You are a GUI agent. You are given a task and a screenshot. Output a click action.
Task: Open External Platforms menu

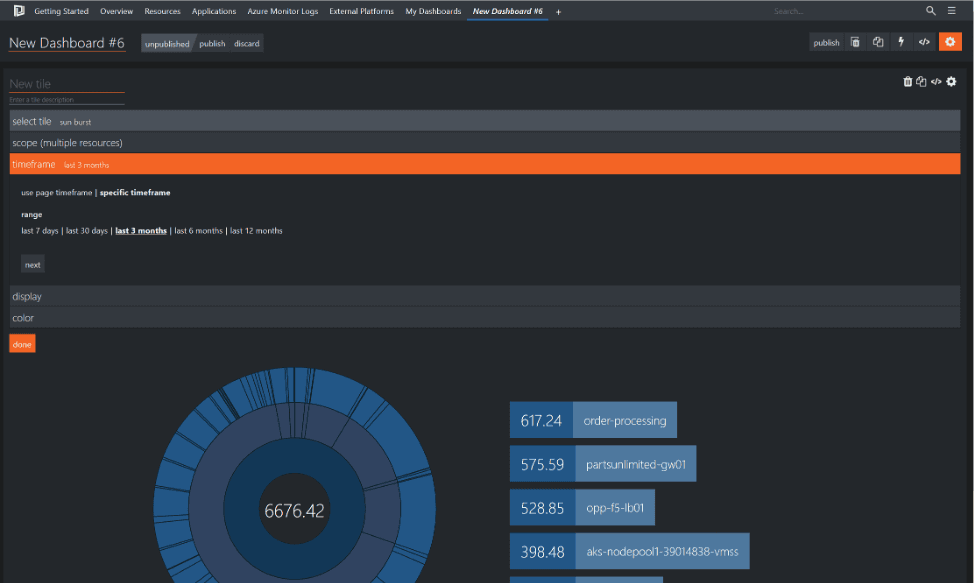[x=362, y=11]
